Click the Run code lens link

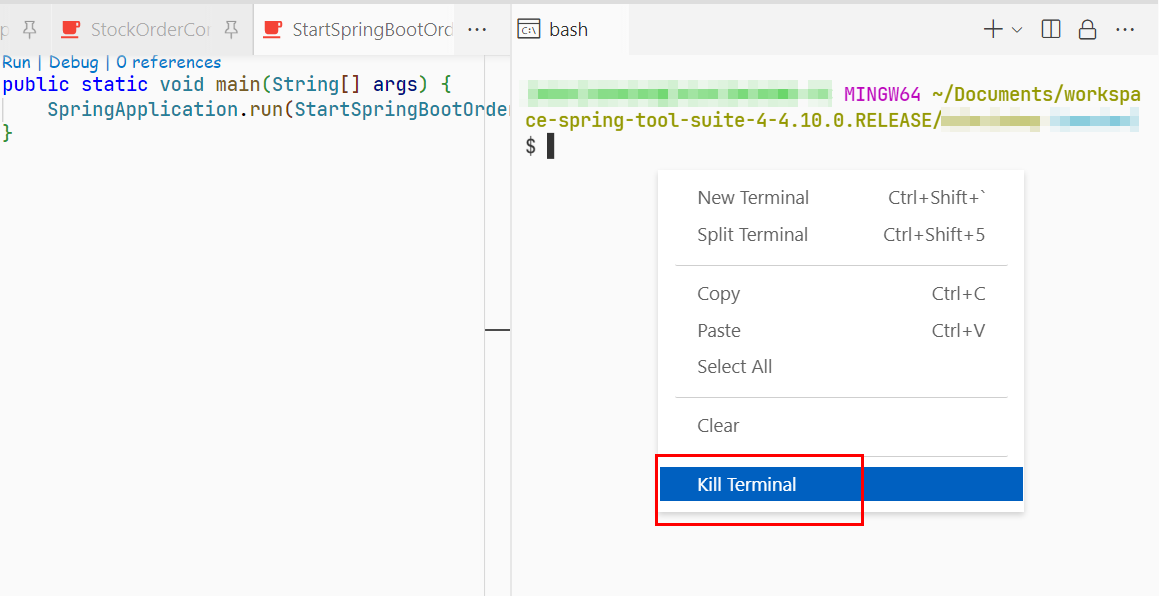pos(16,62)
